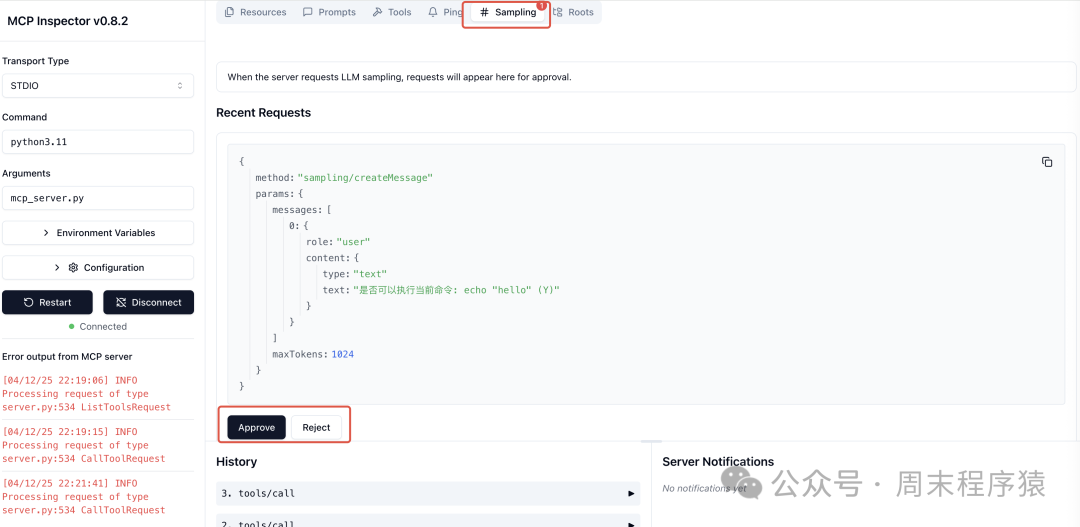Click the maxTokens value 1024
Screen dimensions: 1080x527
(x=342, y=354)
